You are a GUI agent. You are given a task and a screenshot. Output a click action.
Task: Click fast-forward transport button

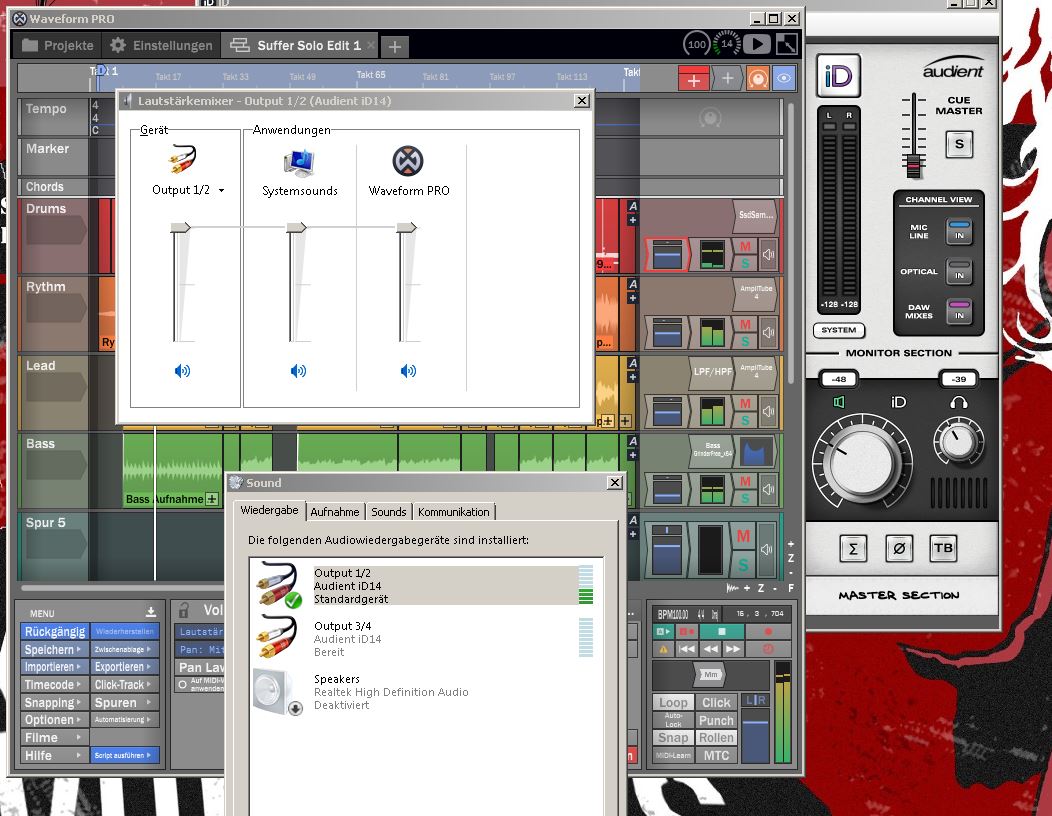[733, 649]
